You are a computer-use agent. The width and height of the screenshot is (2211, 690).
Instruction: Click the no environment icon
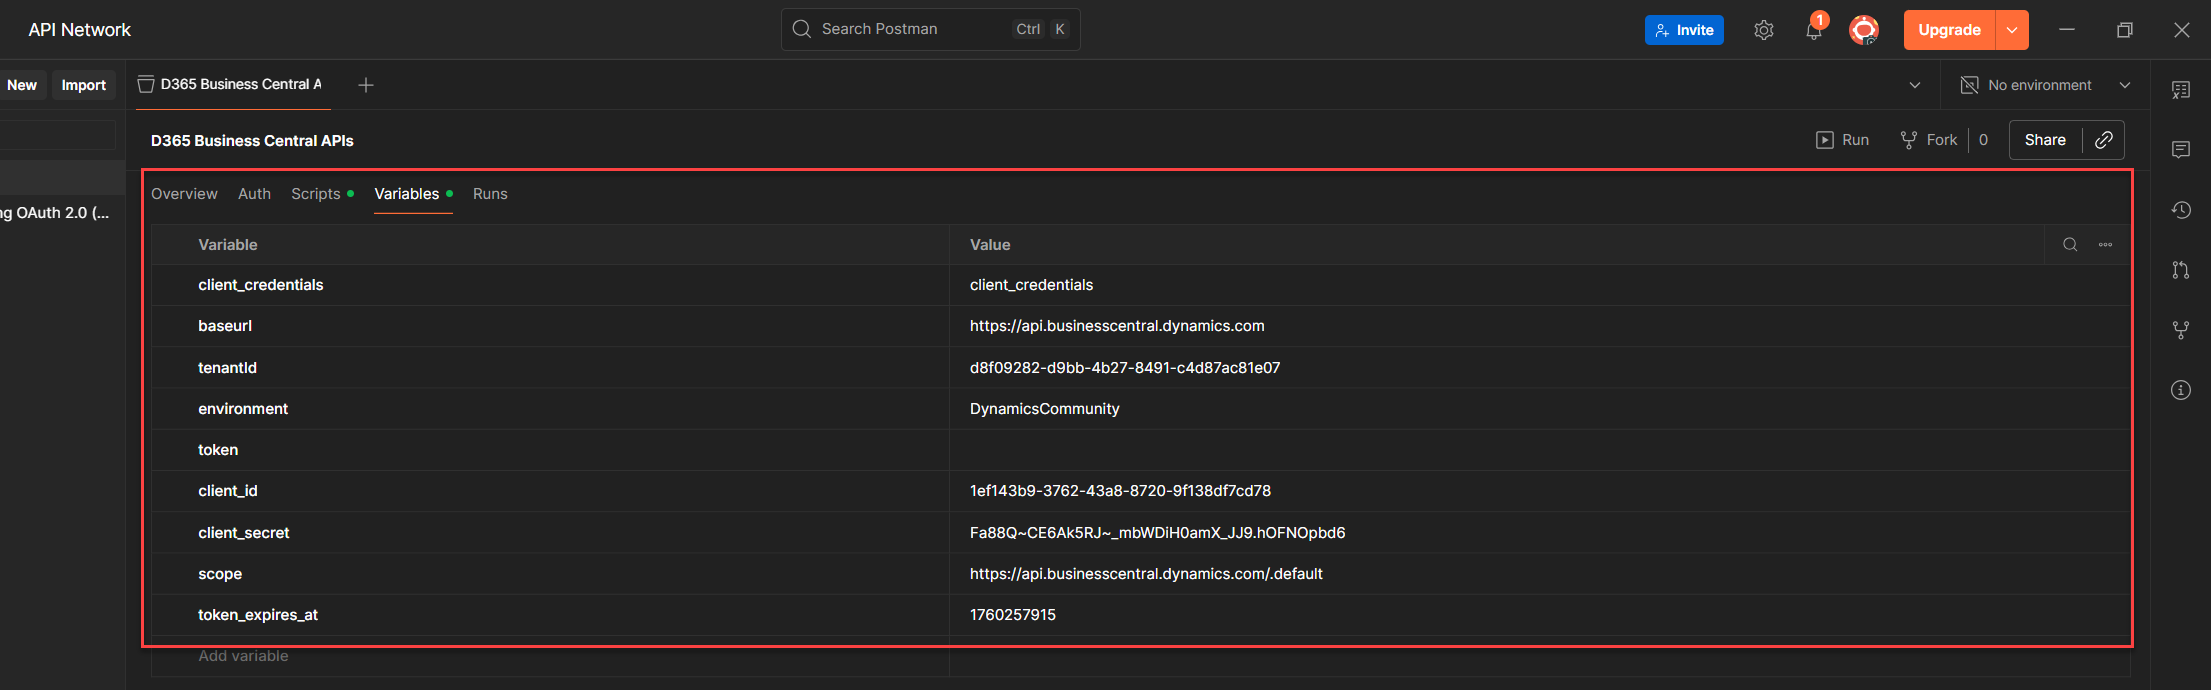1969,85
